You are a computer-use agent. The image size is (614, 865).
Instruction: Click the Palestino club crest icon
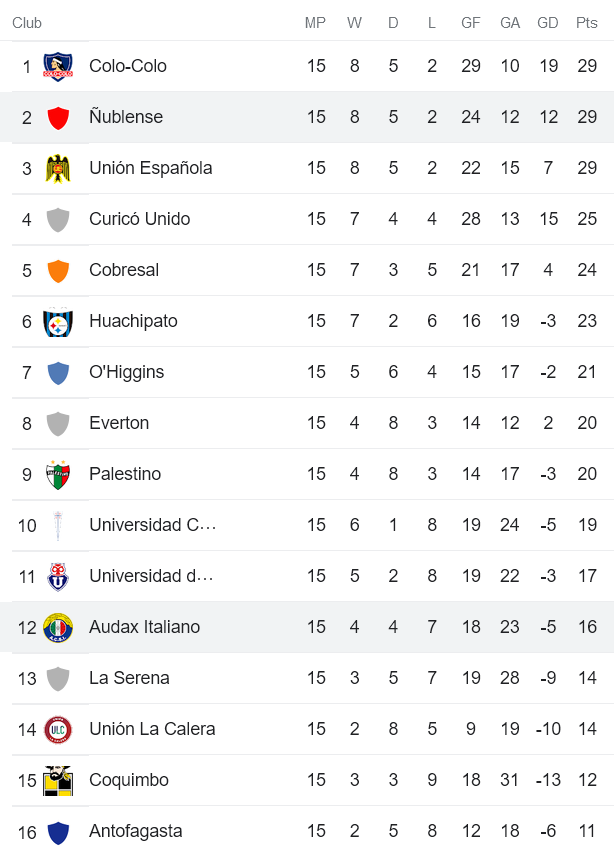tap(58, 475)
